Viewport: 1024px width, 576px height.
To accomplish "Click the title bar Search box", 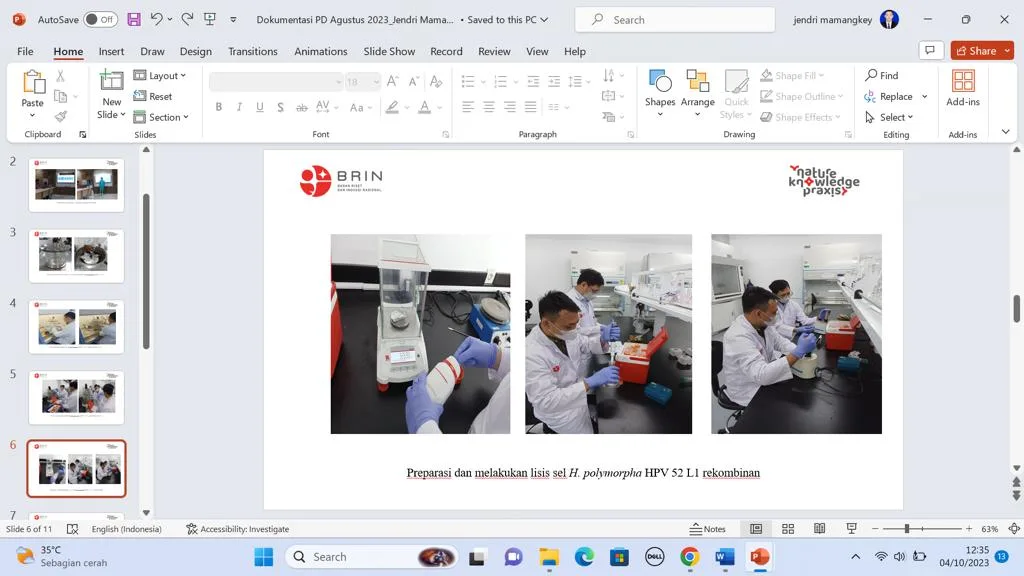I will [x=675, y=20].
